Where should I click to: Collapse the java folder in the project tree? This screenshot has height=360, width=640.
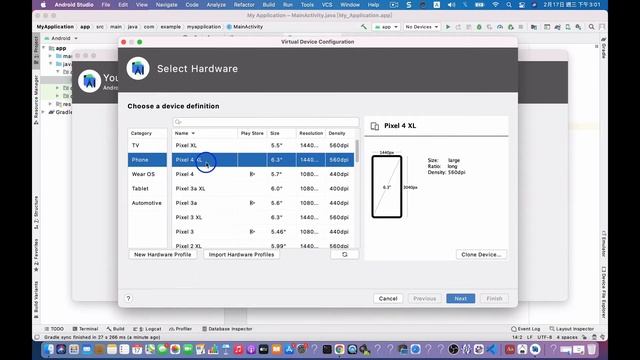51,64
